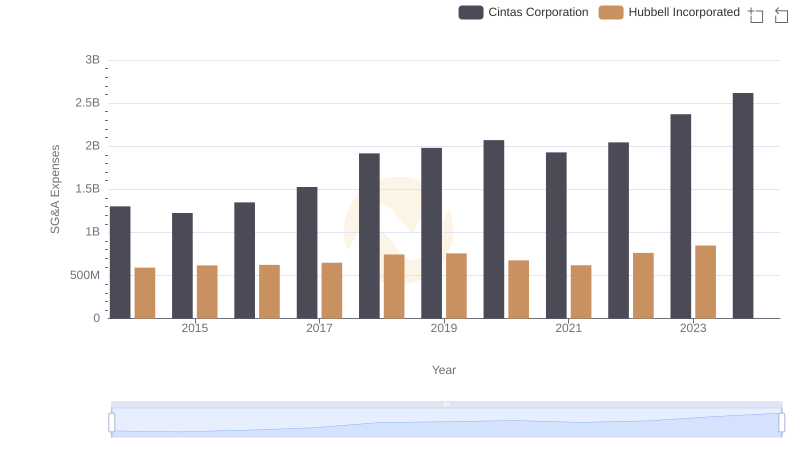This screenshot has width=800, height=461.
Task: Click the tallest Cintas bar at far right
Action: pos(743,206)
